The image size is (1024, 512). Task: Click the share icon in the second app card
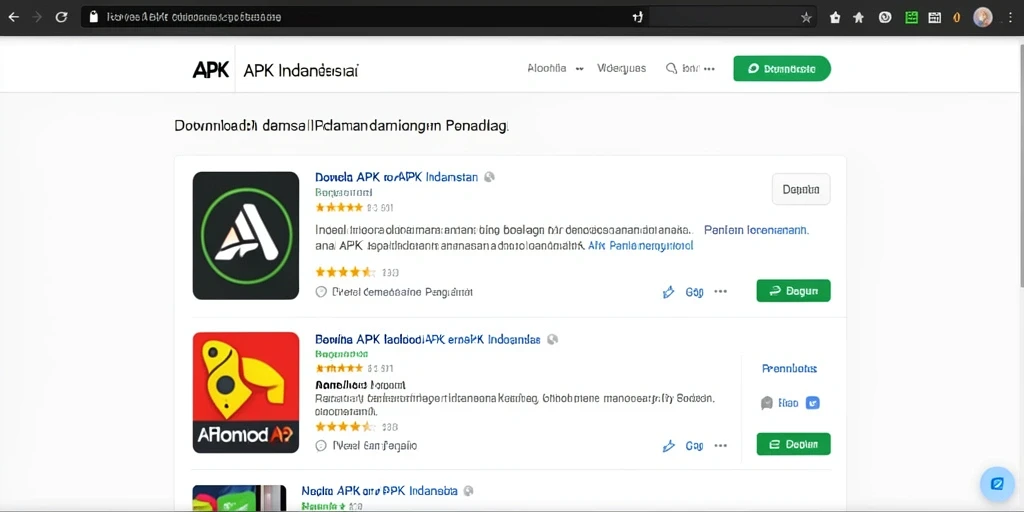[668, 446]
